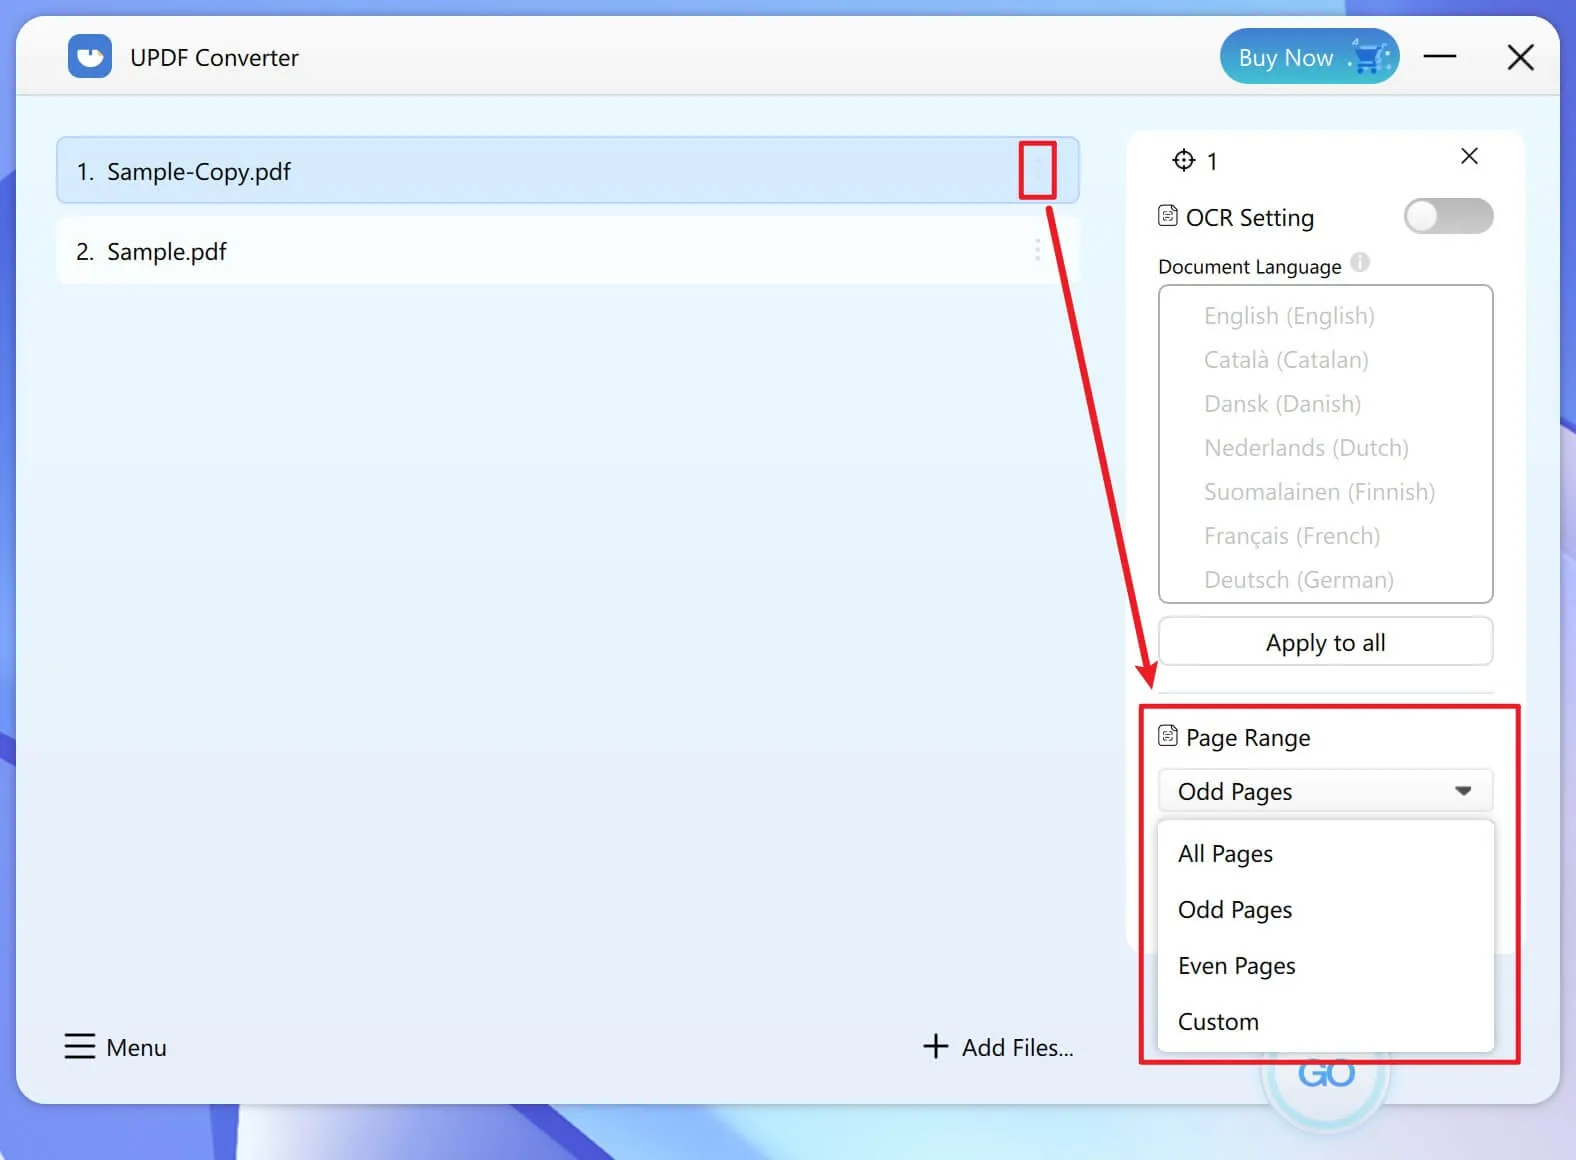The width and height of the screenshot is (1576, 1160).
Task: Click the plus icon beside Add Files
Action: tap(935, 1046)
